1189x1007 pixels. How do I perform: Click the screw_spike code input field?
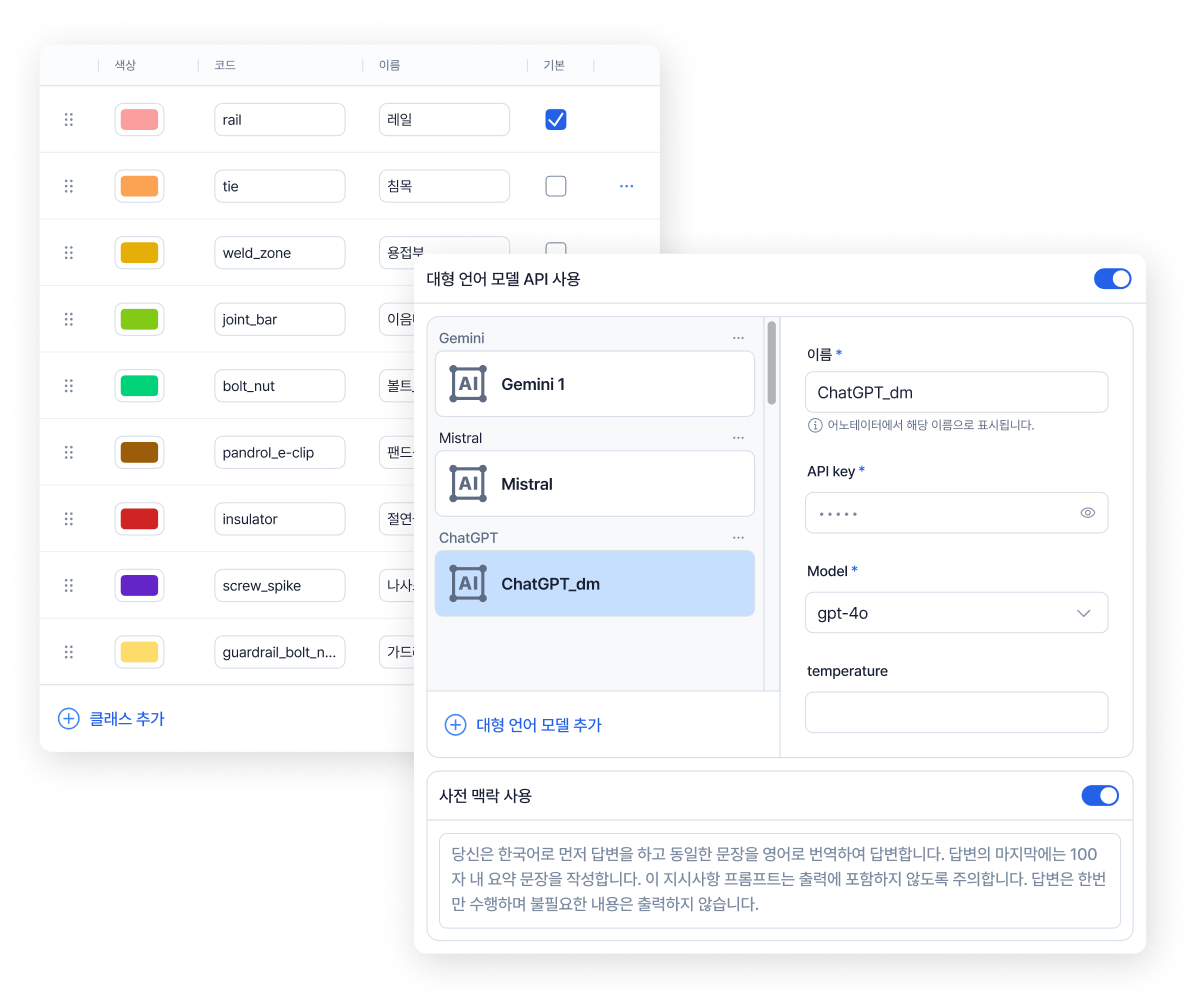click(280, 585)
